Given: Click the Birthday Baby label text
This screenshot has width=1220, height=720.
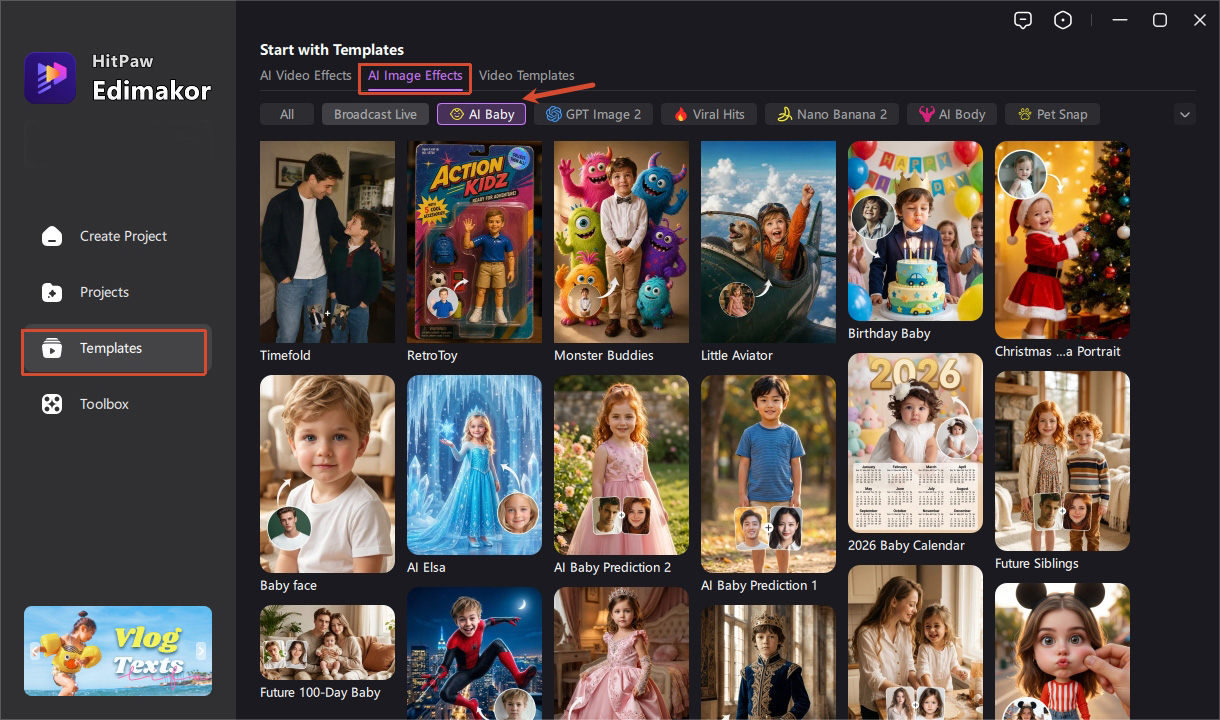Looking at the screenshot, I should (x=889, y=333).
